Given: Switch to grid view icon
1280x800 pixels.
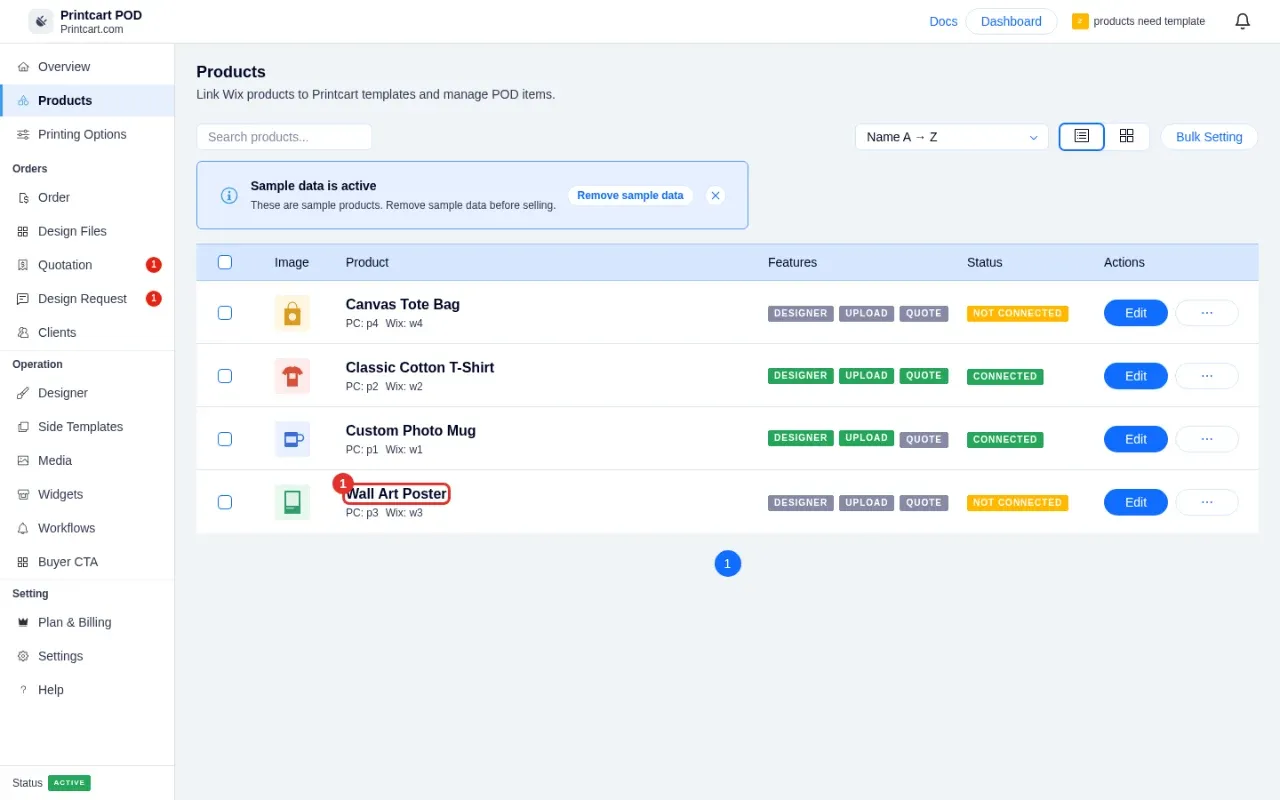Looking at the screenshot, I should (1127, 136).
